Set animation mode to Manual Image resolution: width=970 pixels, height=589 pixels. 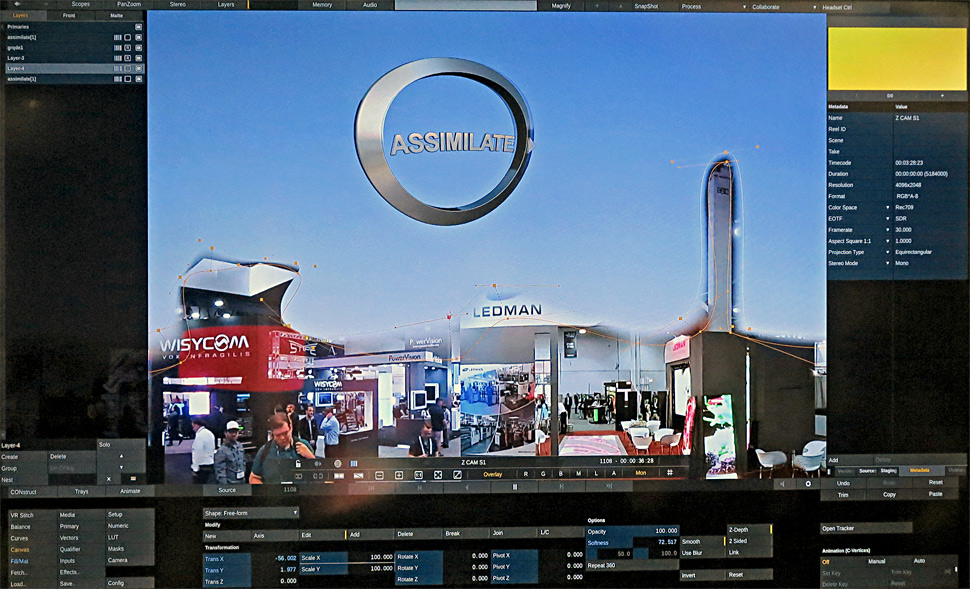coord(877,562)
